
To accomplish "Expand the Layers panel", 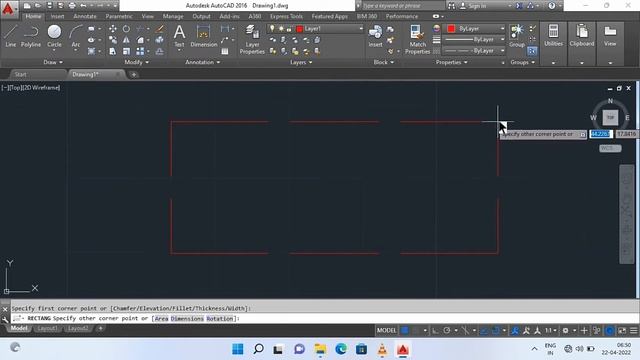I will (301, 62).
